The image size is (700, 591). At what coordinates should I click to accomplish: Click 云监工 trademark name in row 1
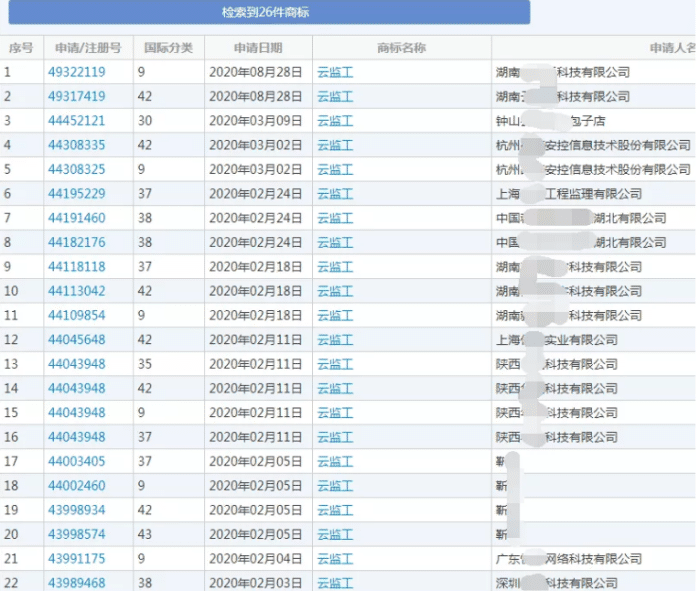335,72
